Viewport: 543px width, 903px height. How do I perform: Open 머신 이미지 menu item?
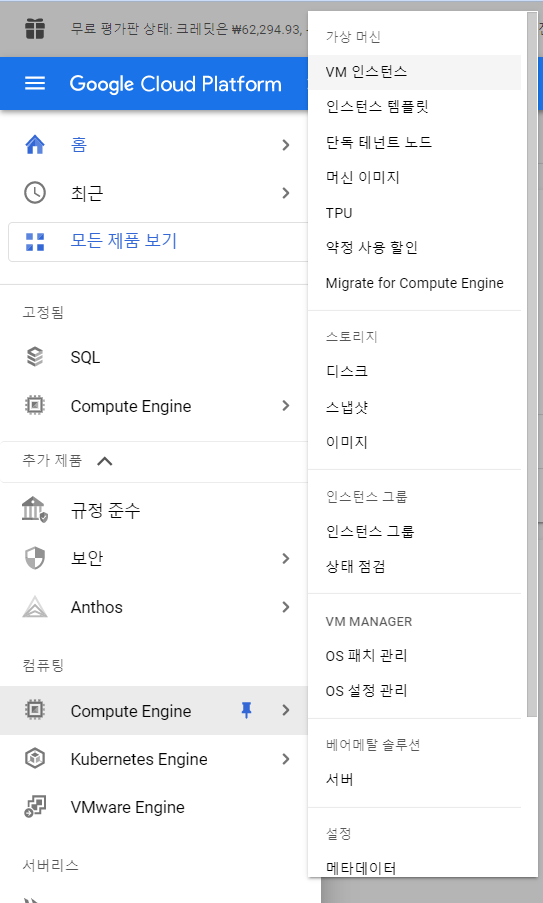415,177
